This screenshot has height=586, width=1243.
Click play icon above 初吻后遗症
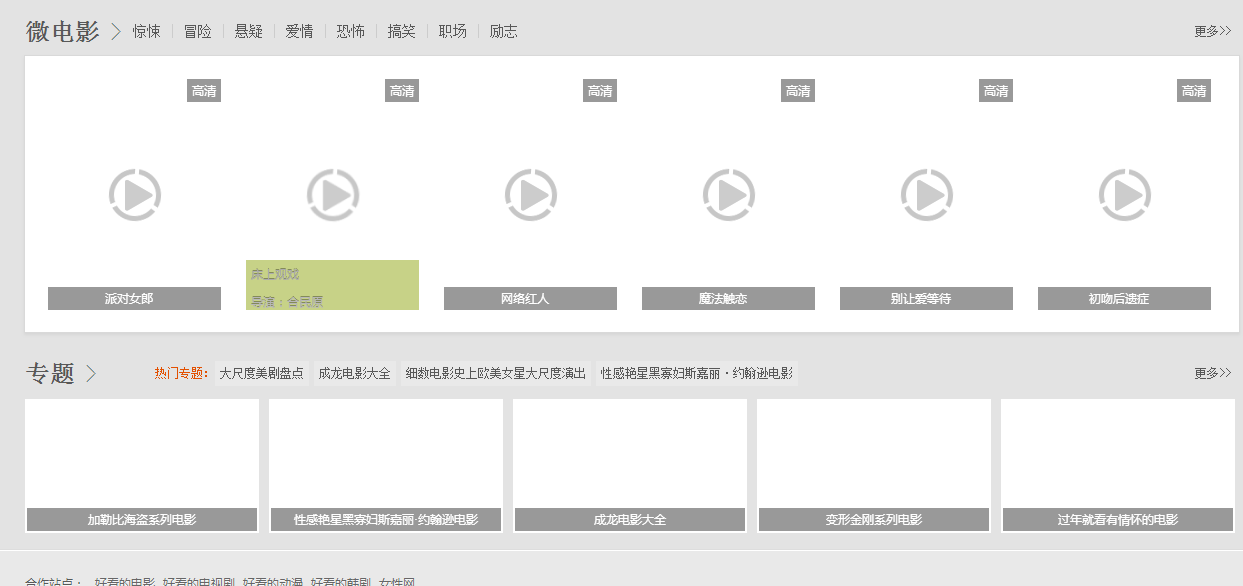coord(1124,195)
